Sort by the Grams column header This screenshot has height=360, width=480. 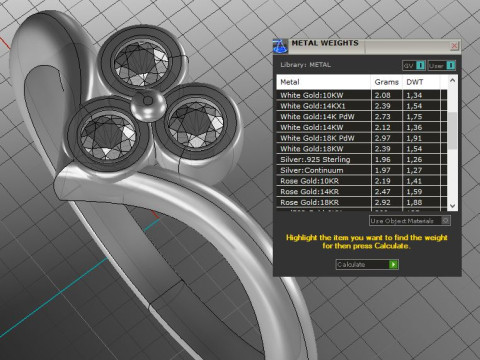[x=387, y=82]
